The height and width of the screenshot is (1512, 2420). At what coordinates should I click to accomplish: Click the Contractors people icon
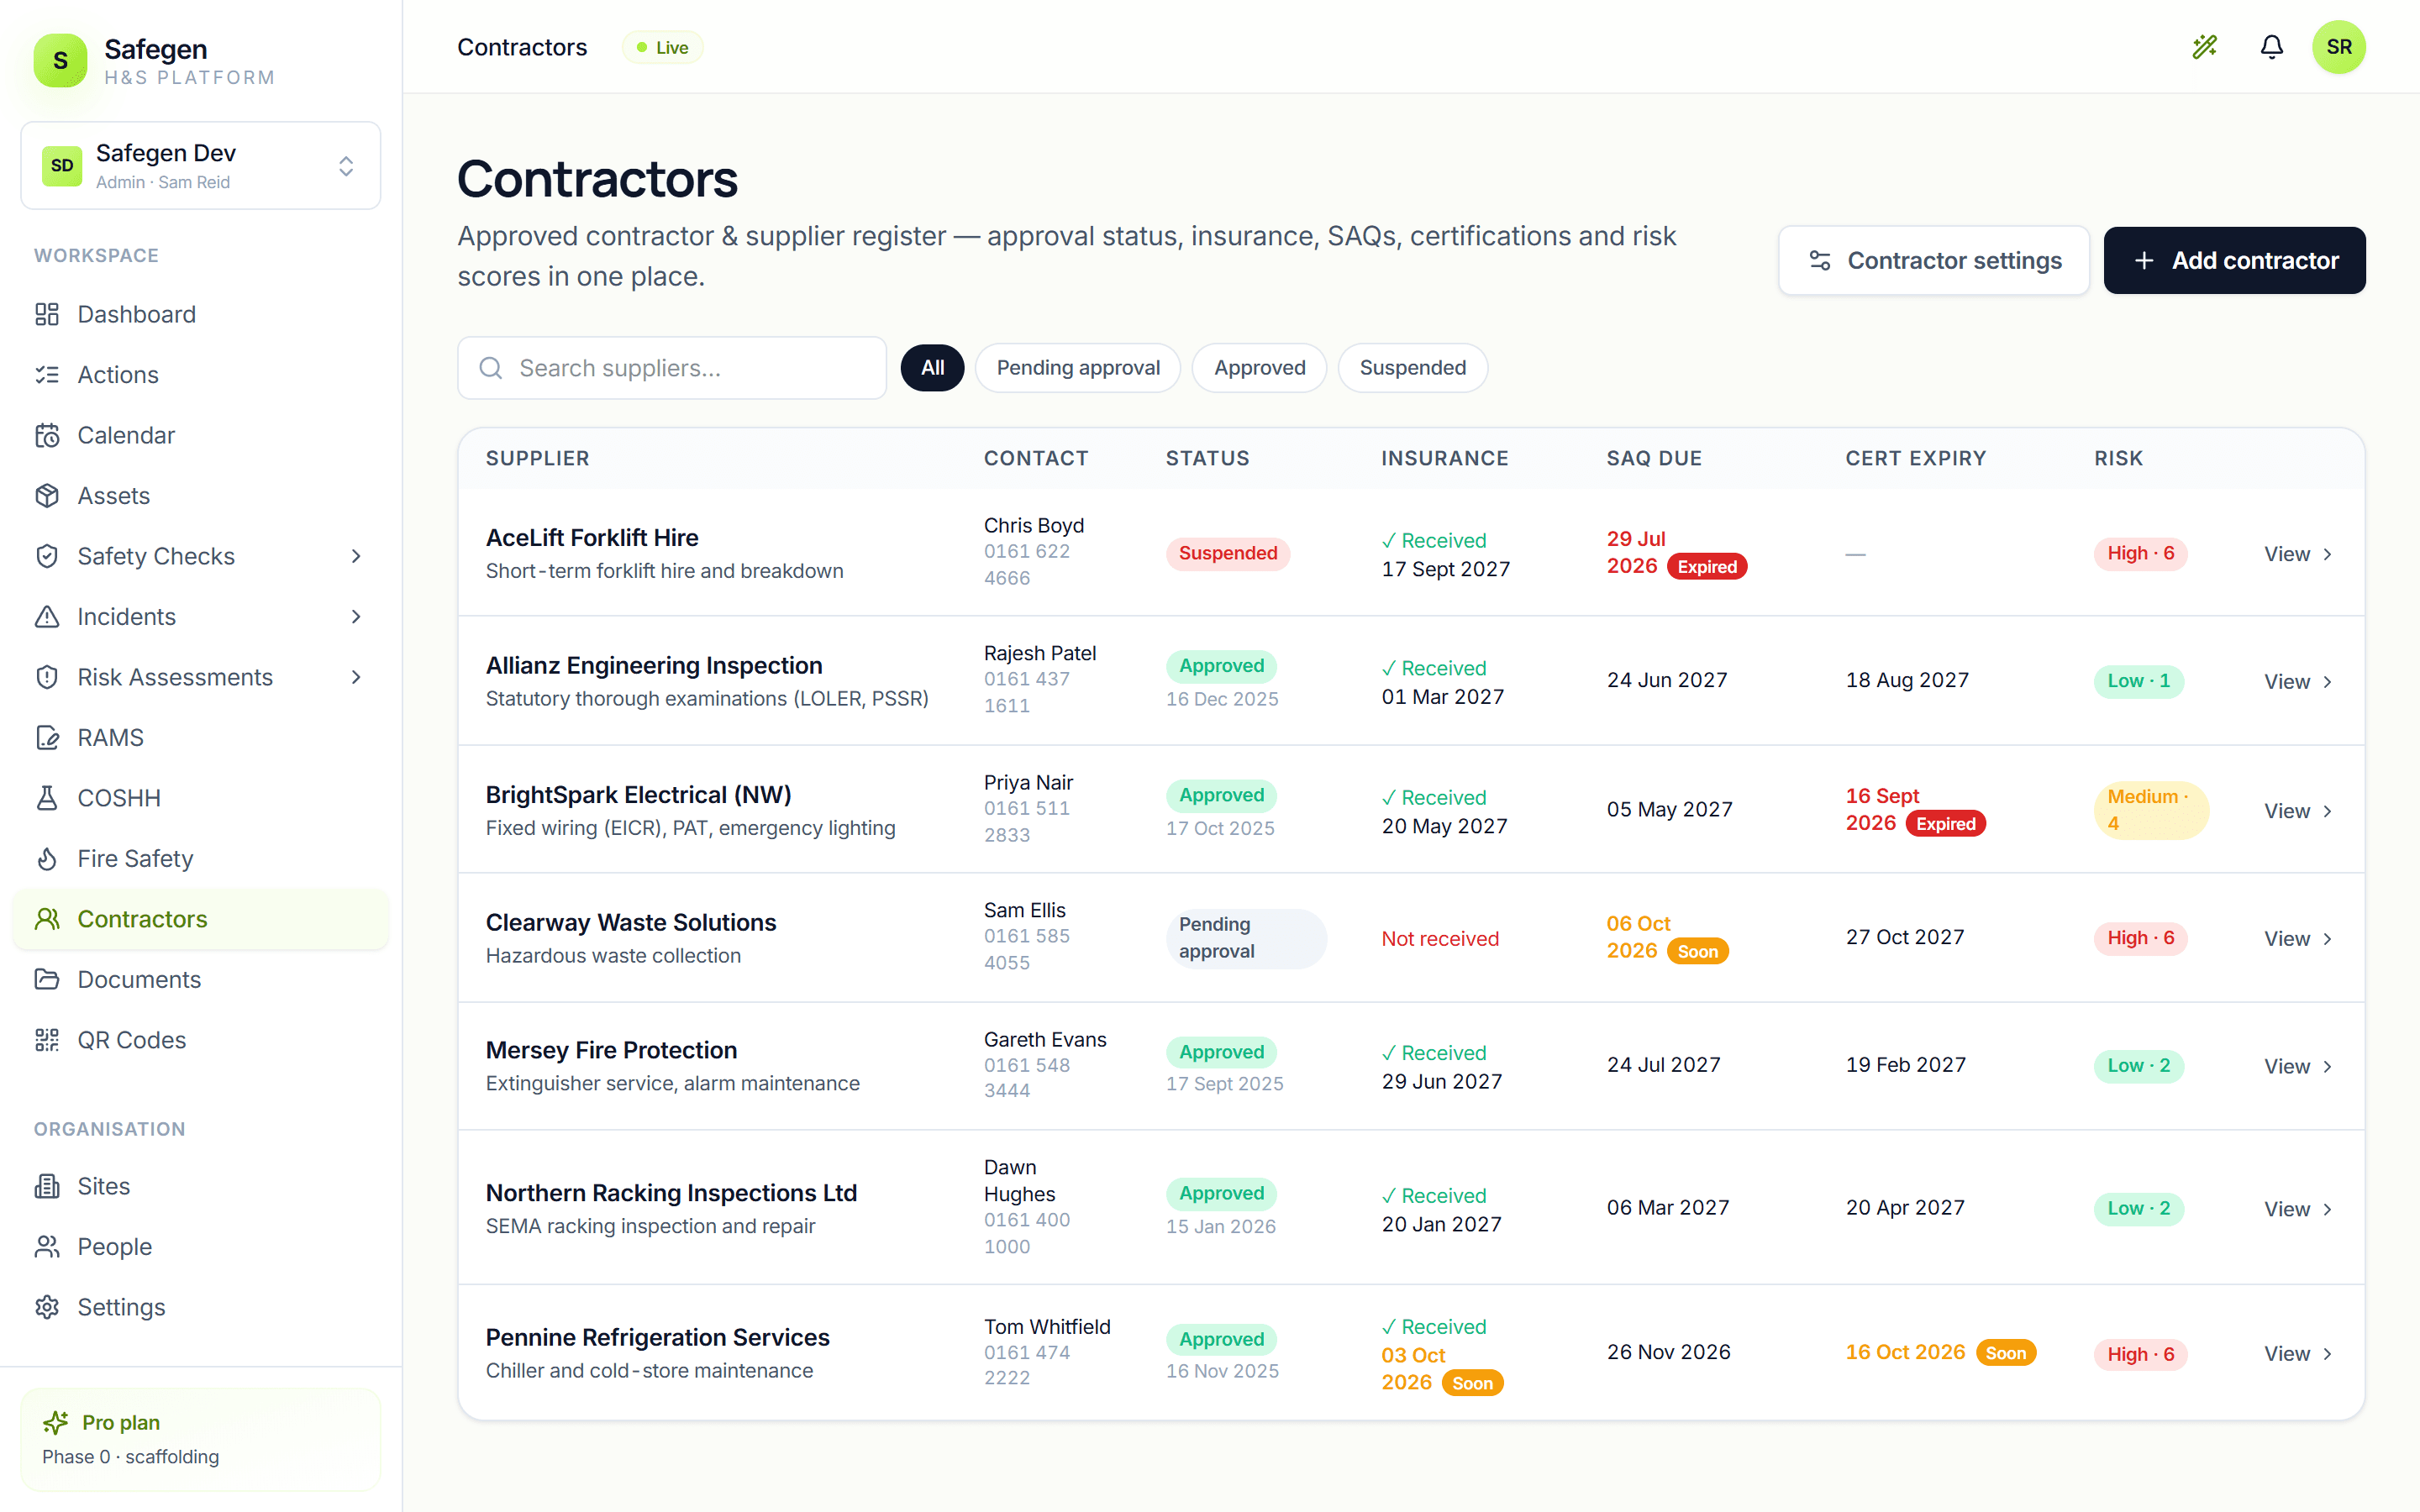[x=47, y=919]
